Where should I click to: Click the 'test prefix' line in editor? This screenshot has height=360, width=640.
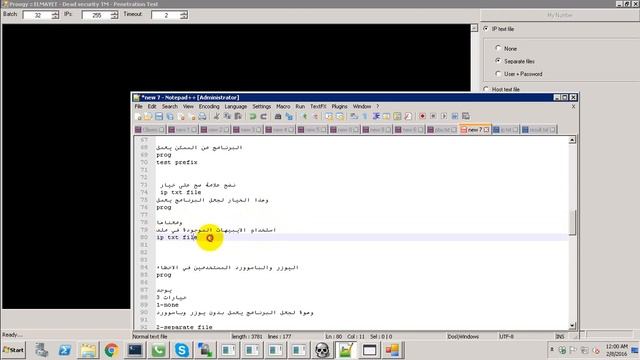pos(177,162)
